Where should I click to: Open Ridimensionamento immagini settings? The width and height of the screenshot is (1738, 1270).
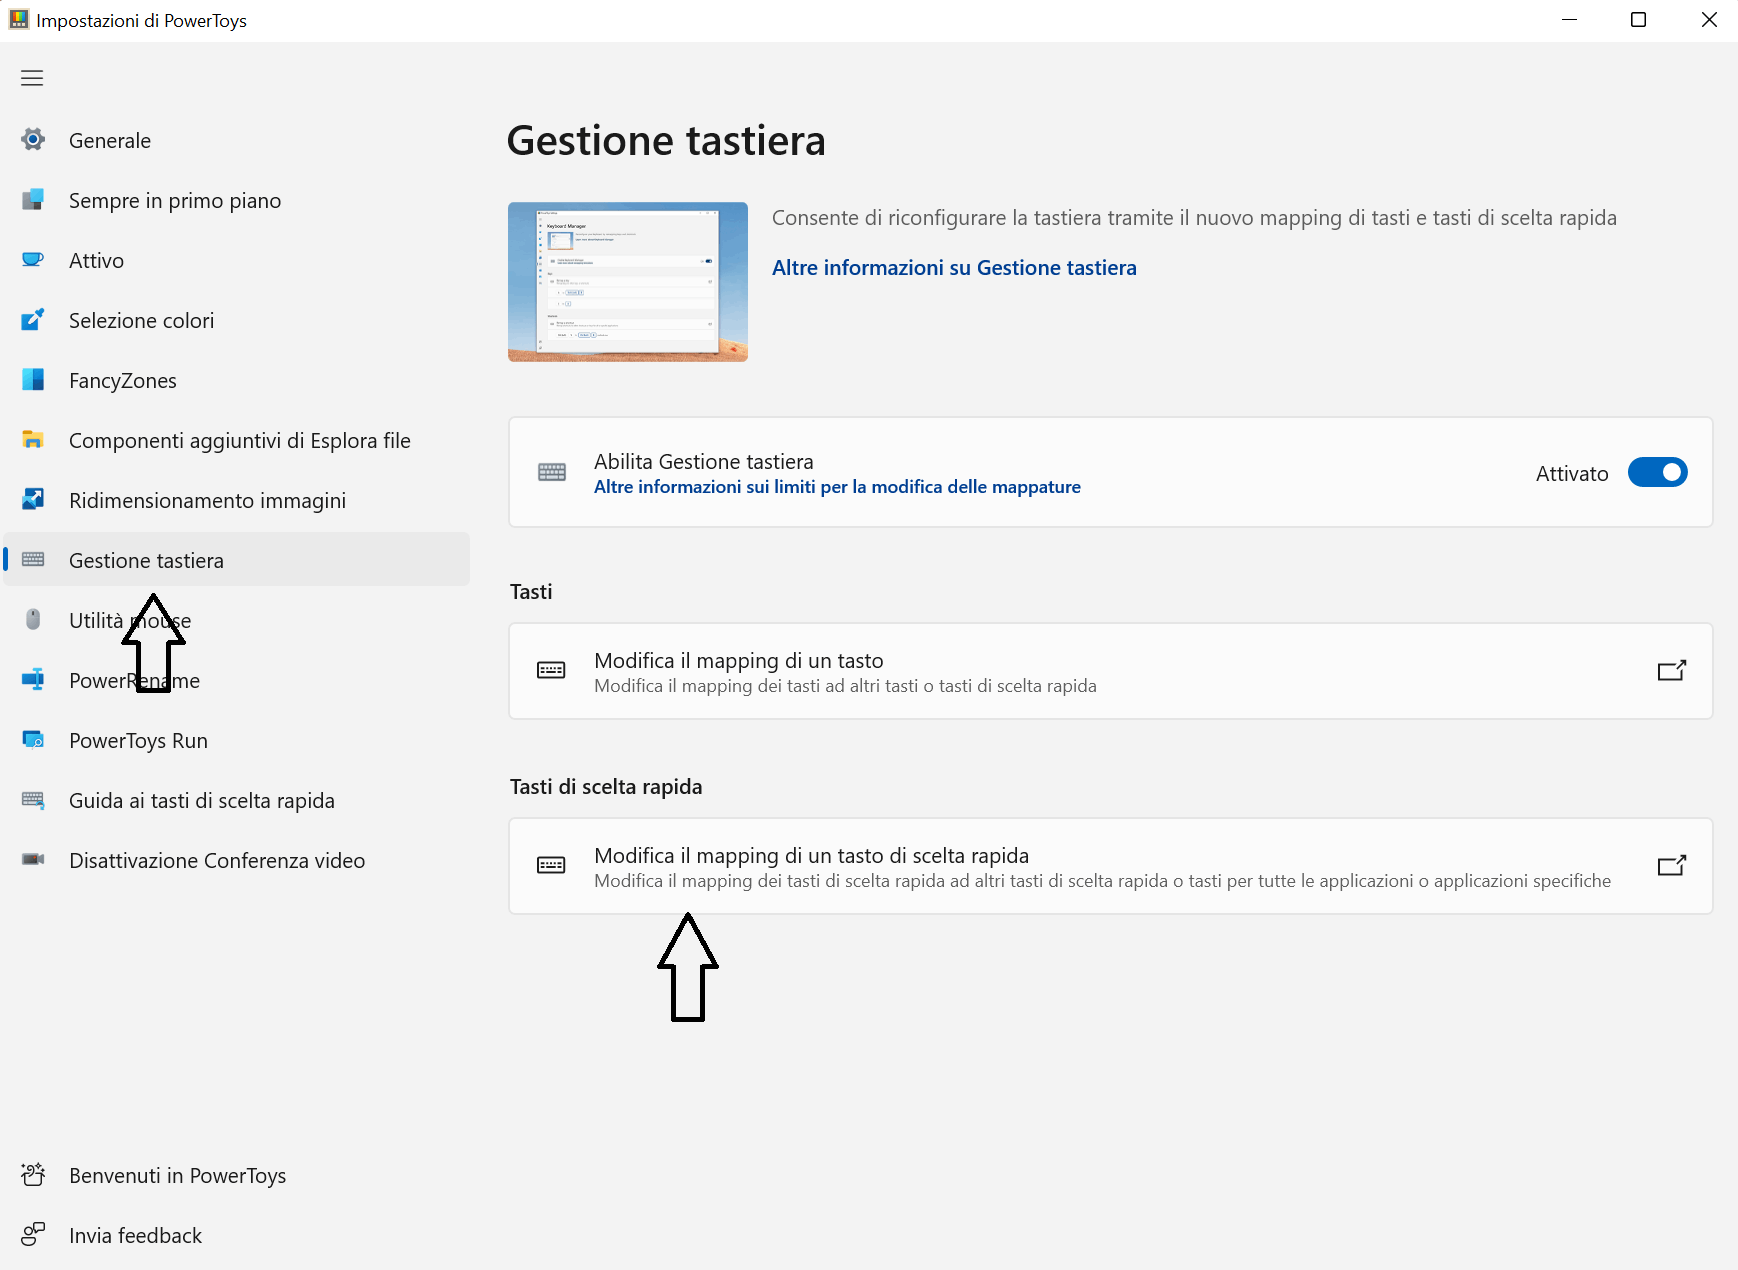(237, 500)
